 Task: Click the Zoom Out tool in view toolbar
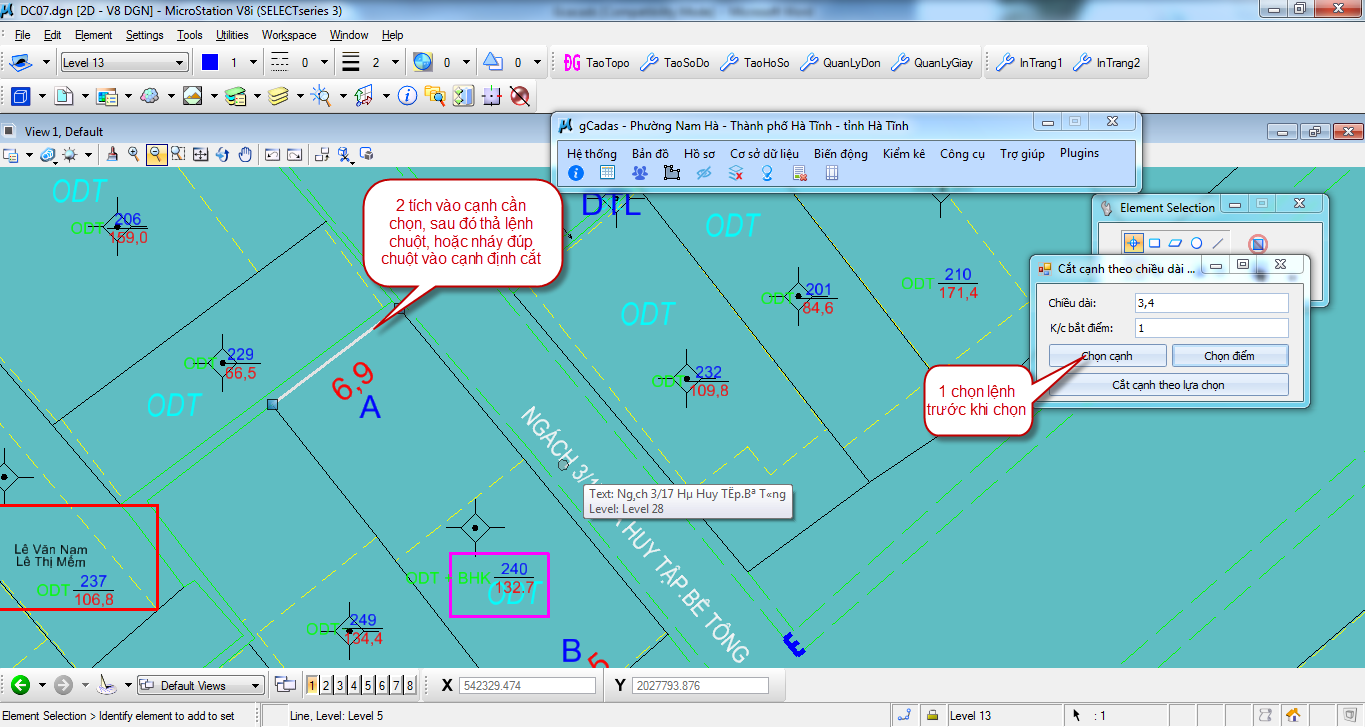tap(157, 154)
